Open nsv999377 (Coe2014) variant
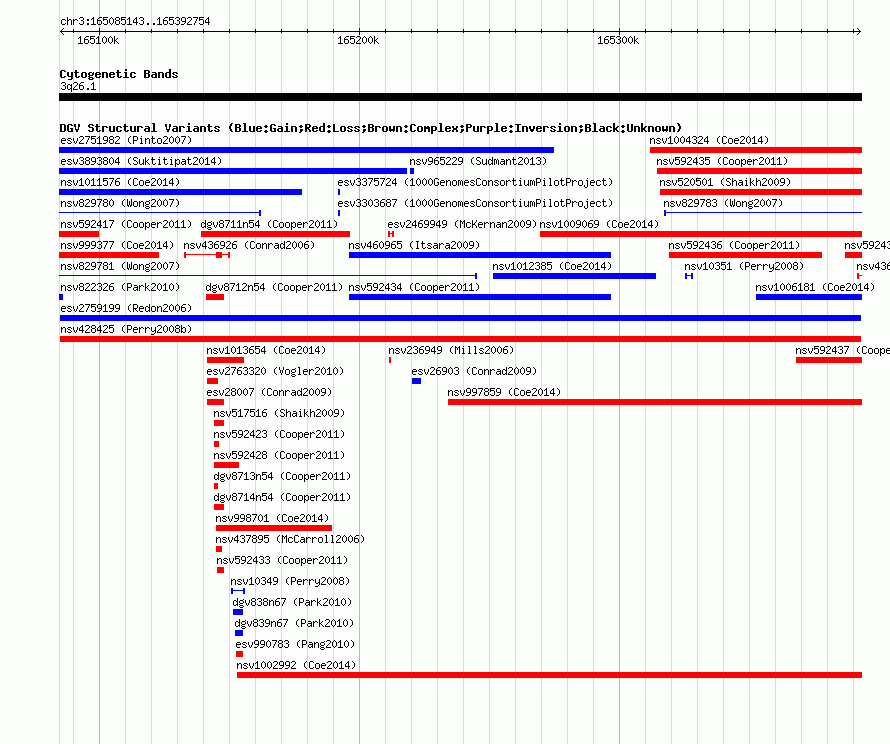 tap(117, 245)
